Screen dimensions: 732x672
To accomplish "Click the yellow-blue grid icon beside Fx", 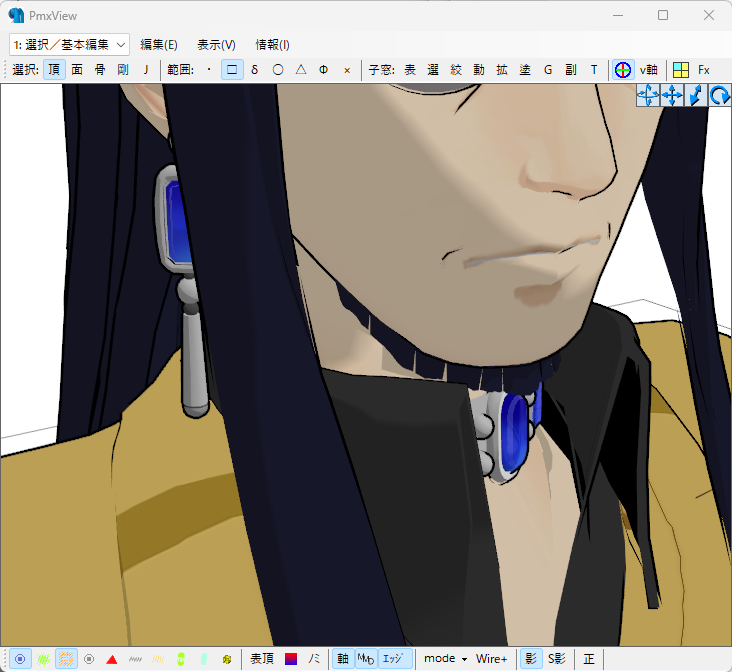I will [681, 70].
